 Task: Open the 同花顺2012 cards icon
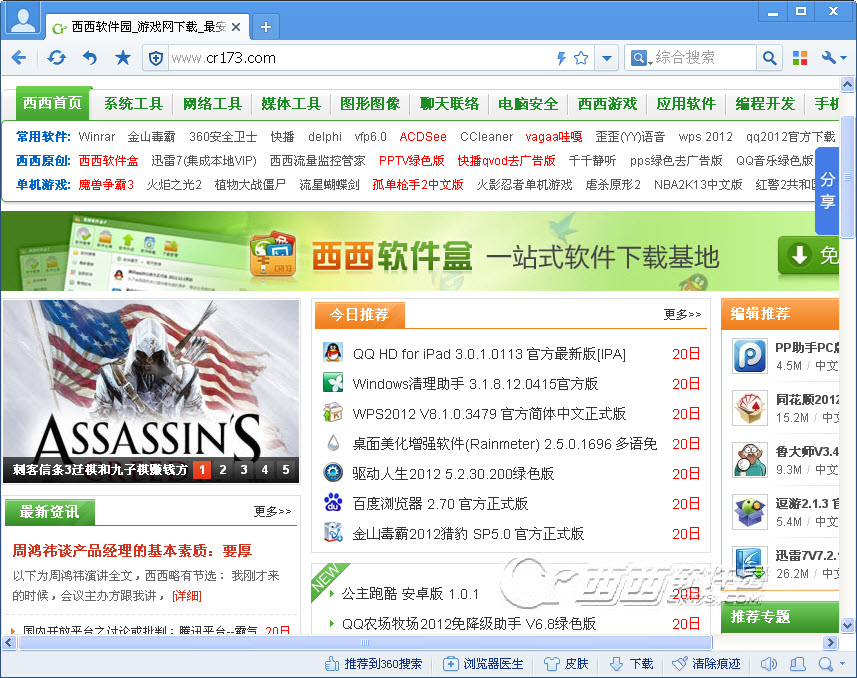[750, 408]
